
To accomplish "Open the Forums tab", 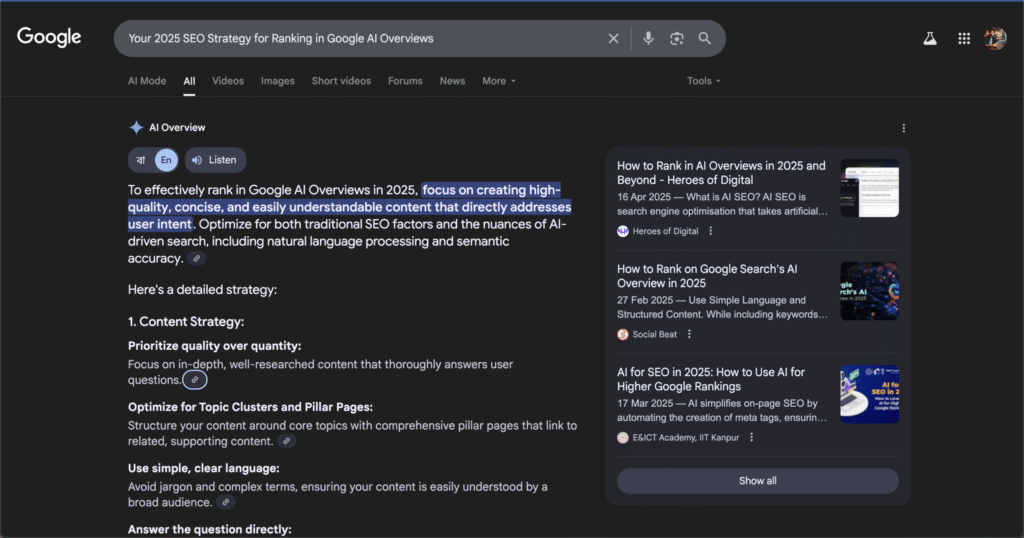I will click(x=405, y=81).
